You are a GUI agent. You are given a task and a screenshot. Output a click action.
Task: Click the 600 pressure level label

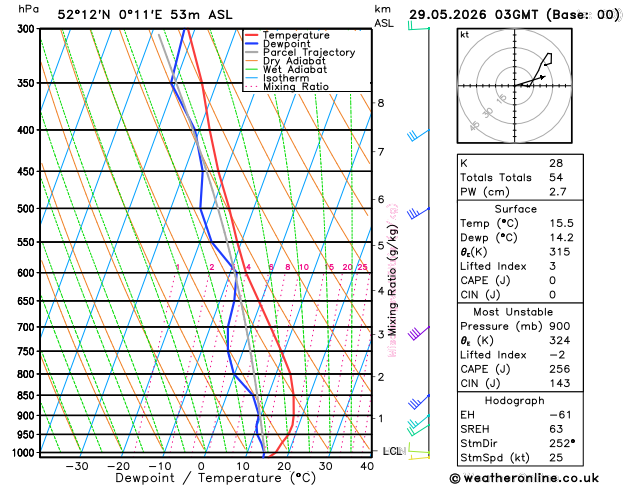point(28,273)
